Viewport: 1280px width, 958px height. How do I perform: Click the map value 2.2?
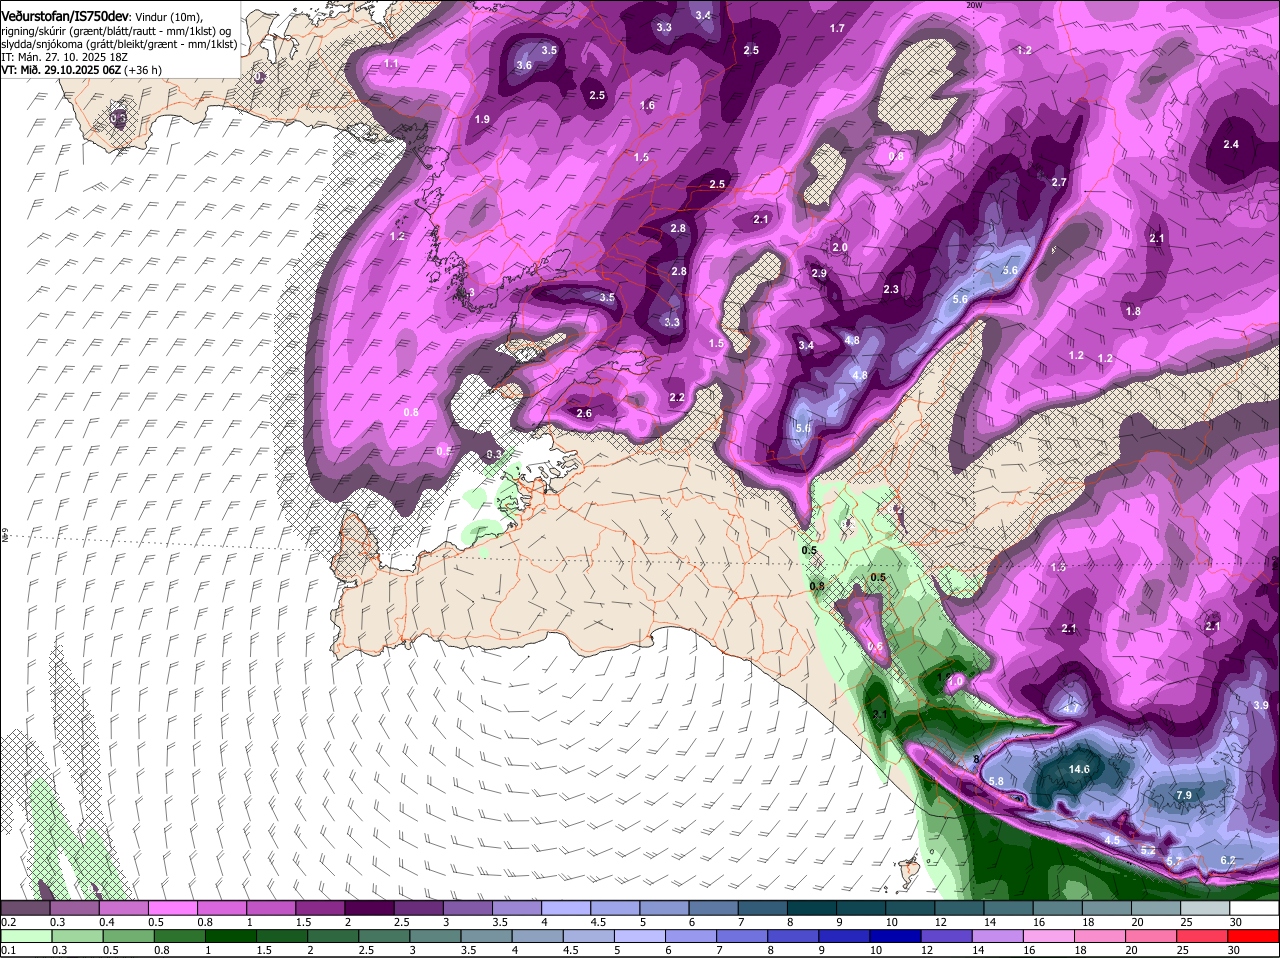point(676,397)
